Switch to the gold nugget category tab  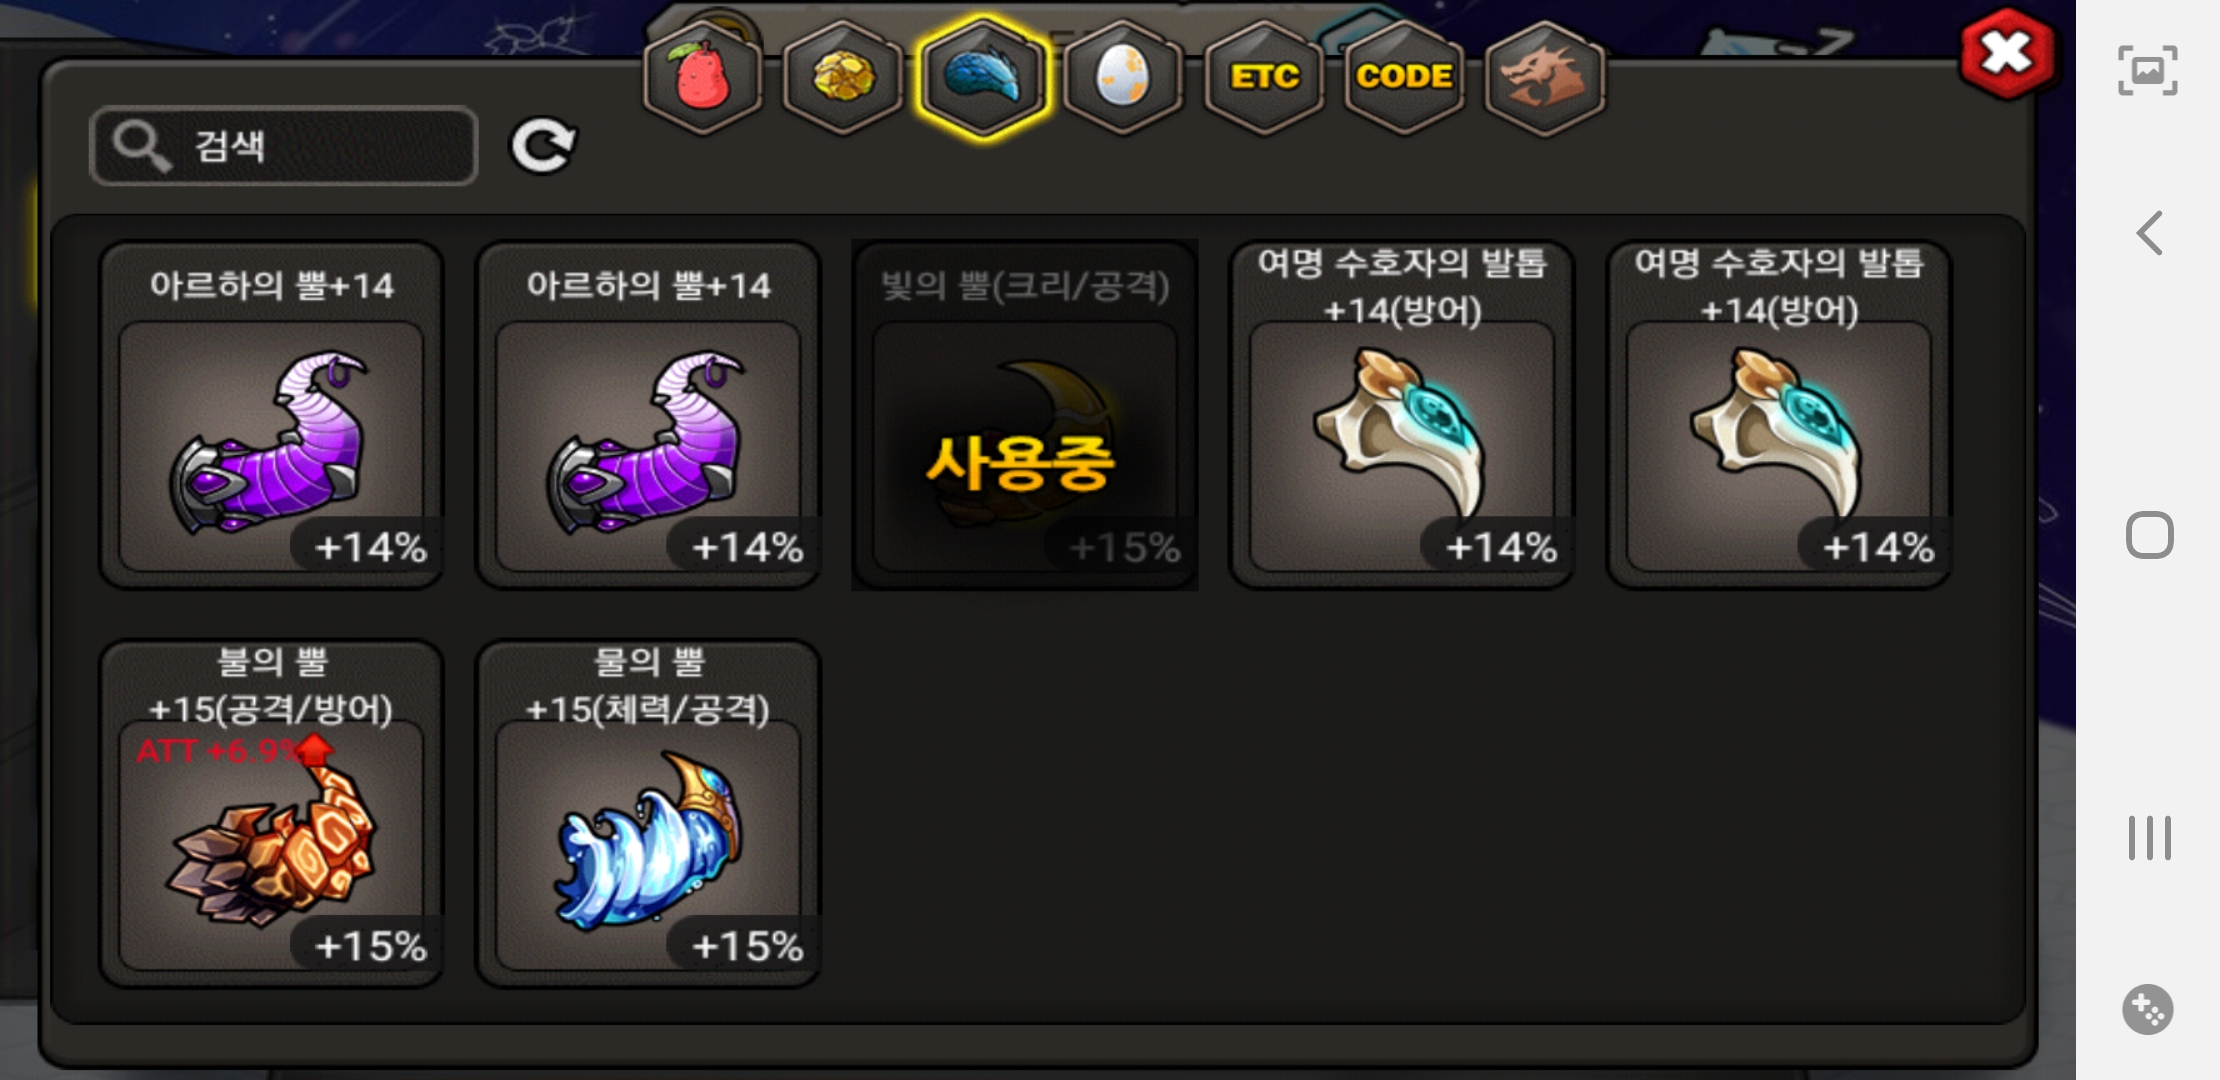pos(843,77)
